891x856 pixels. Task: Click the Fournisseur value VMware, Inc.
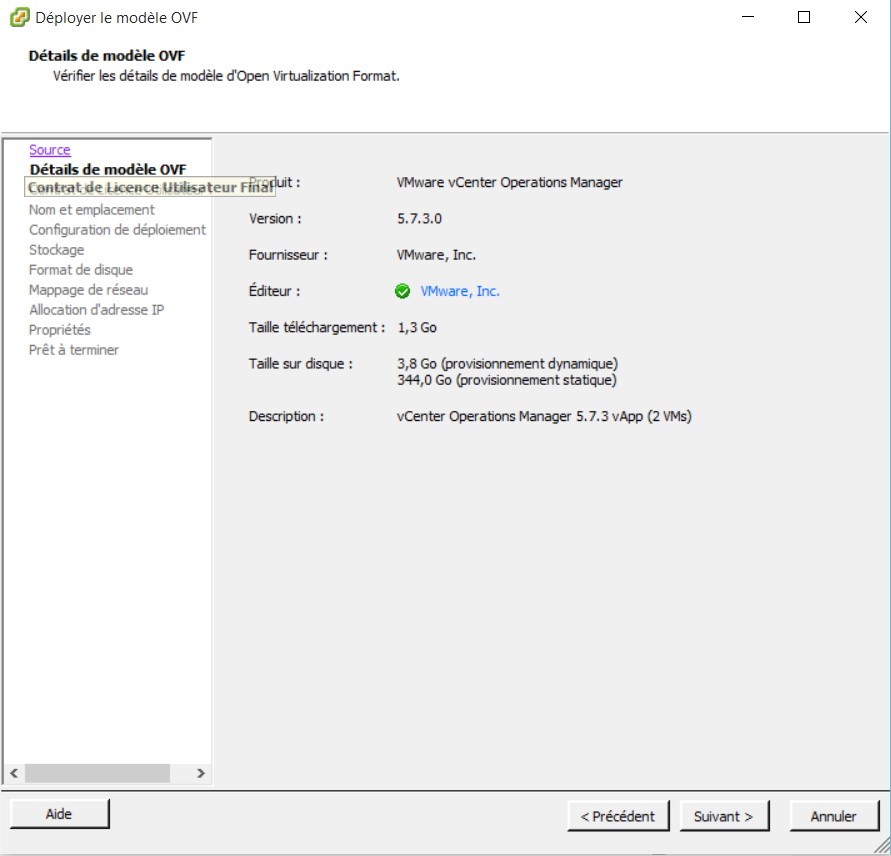pyautogui.click(x=436, y=255)
